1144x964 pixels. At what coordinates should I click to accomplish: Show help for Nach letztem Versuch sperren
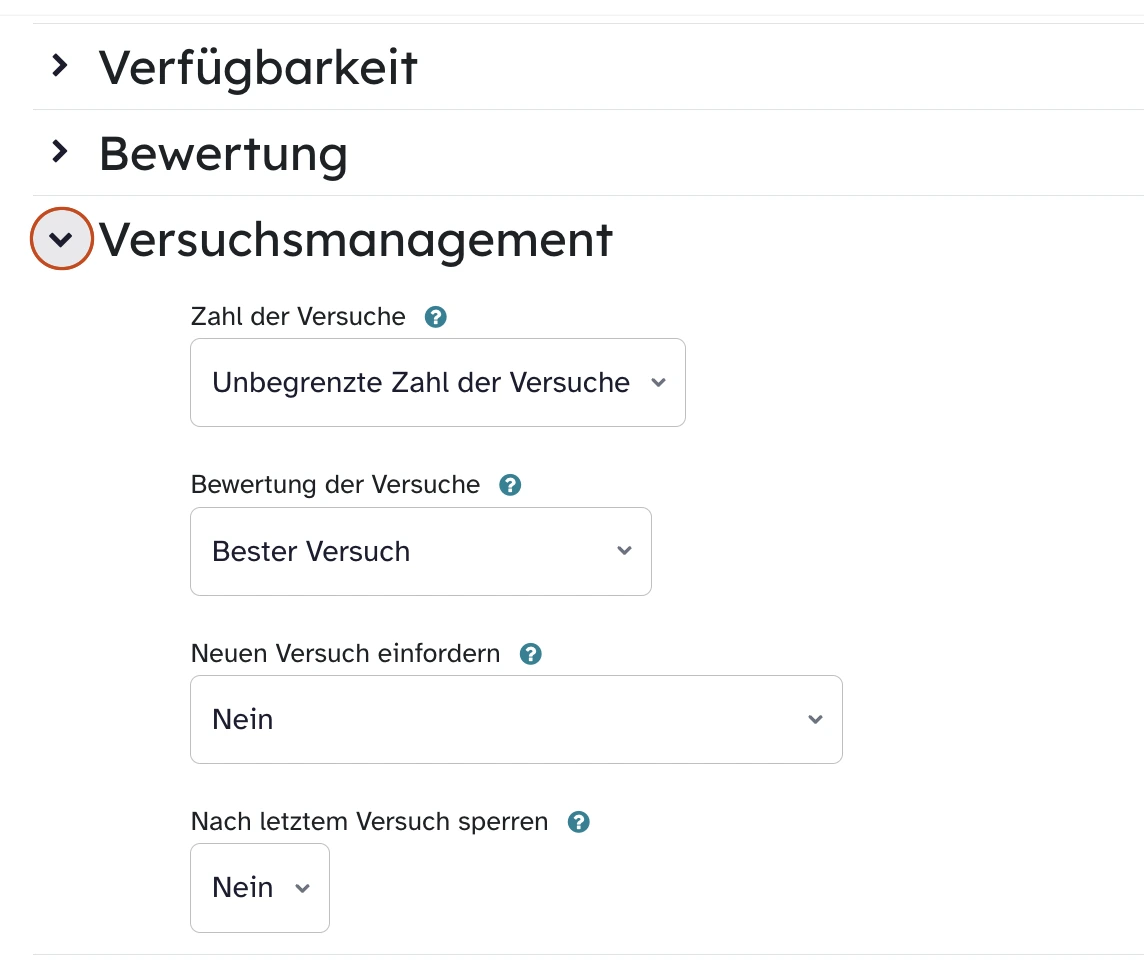click(578, 822)
